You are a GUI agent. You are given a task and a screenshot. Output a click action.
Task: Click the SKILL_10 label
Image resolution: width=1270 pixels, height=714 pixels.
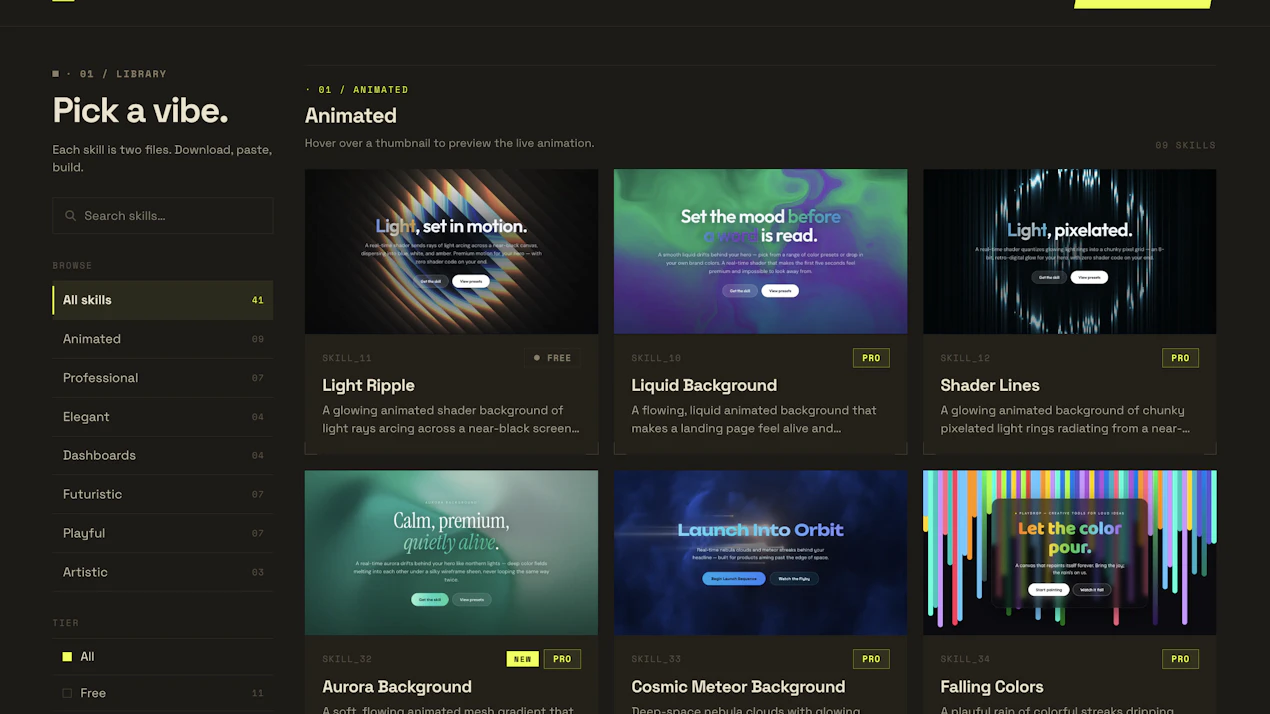pyautogui.click(x=656, y=358)
